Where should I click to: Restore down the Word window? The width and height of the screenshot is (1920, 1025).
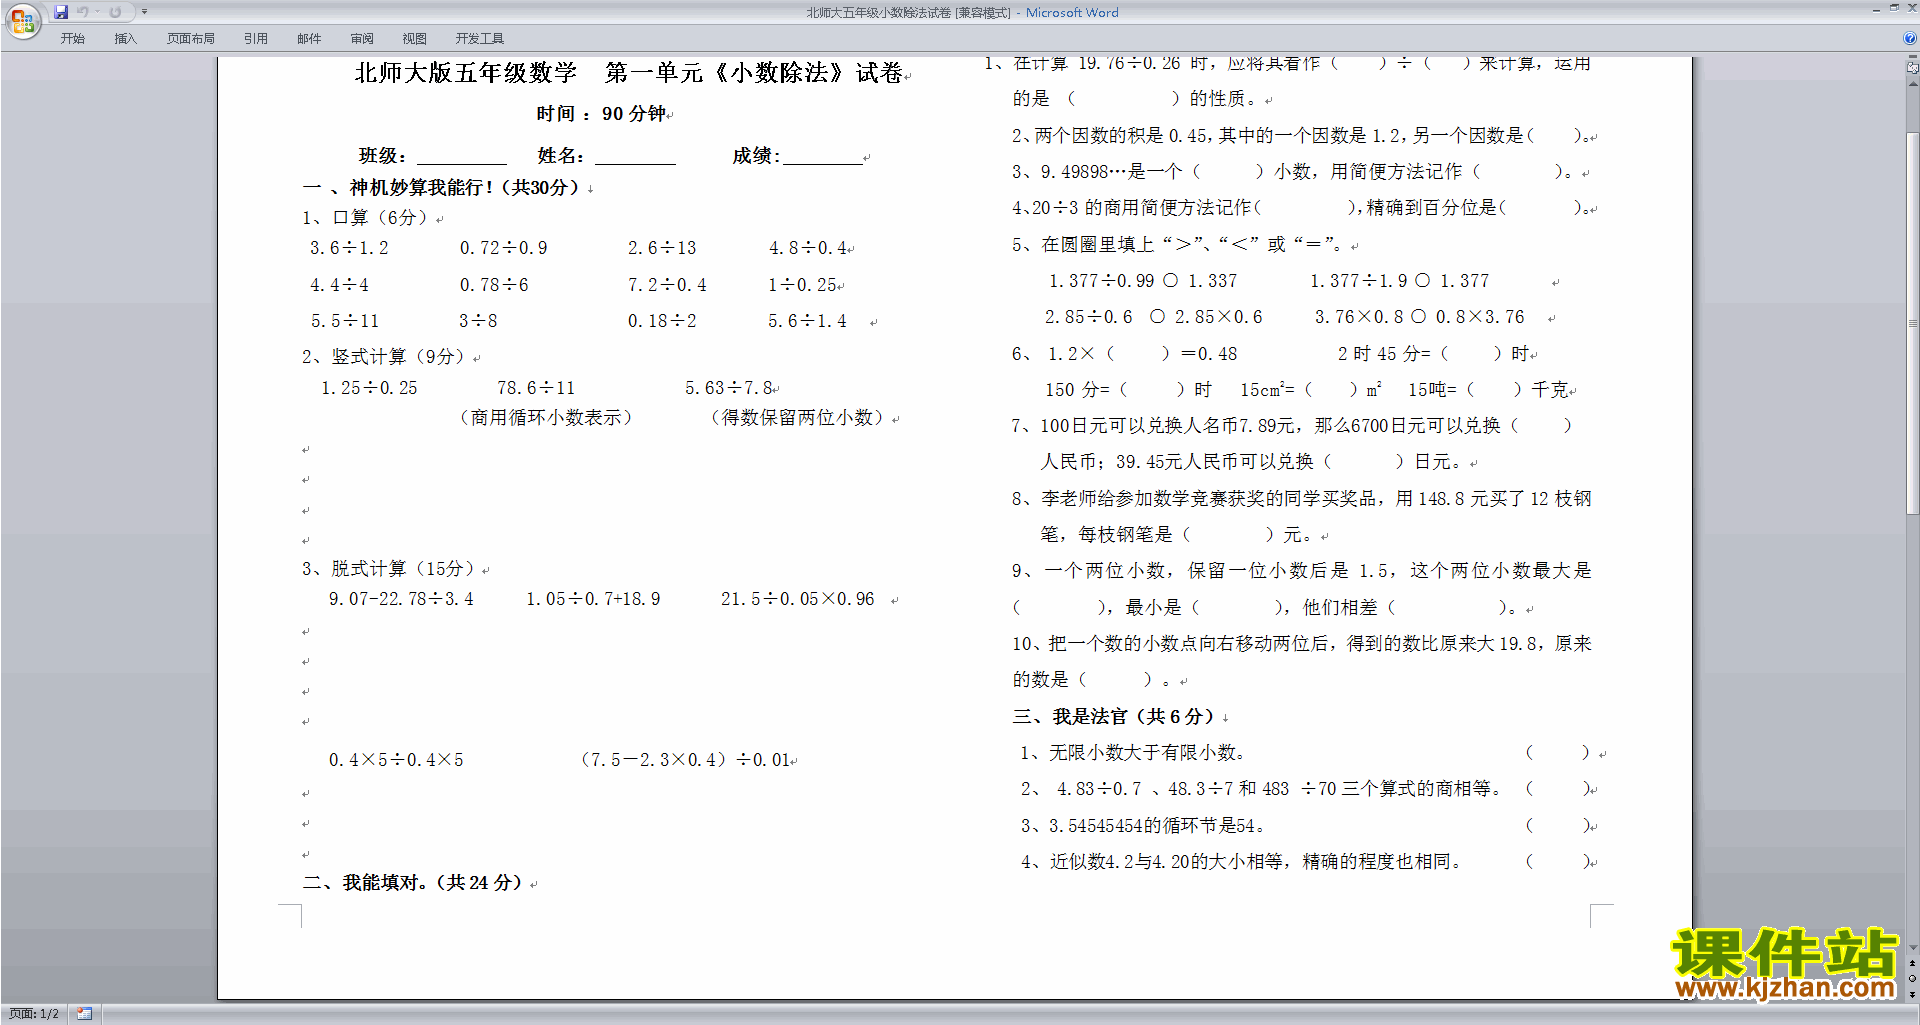pyautogui.click(x=1894, y=9)
